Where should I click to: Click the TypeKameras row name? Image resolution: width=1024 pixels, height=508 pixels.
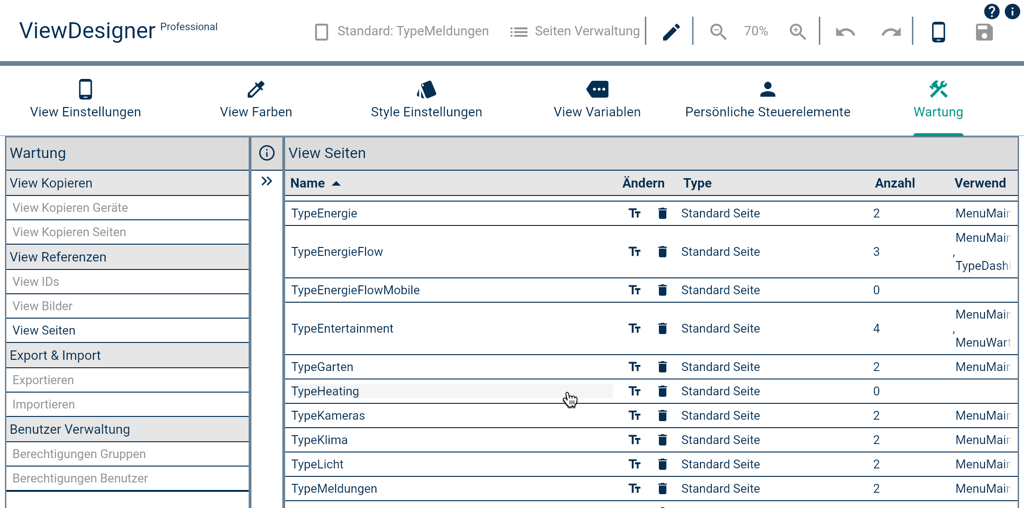328,415
